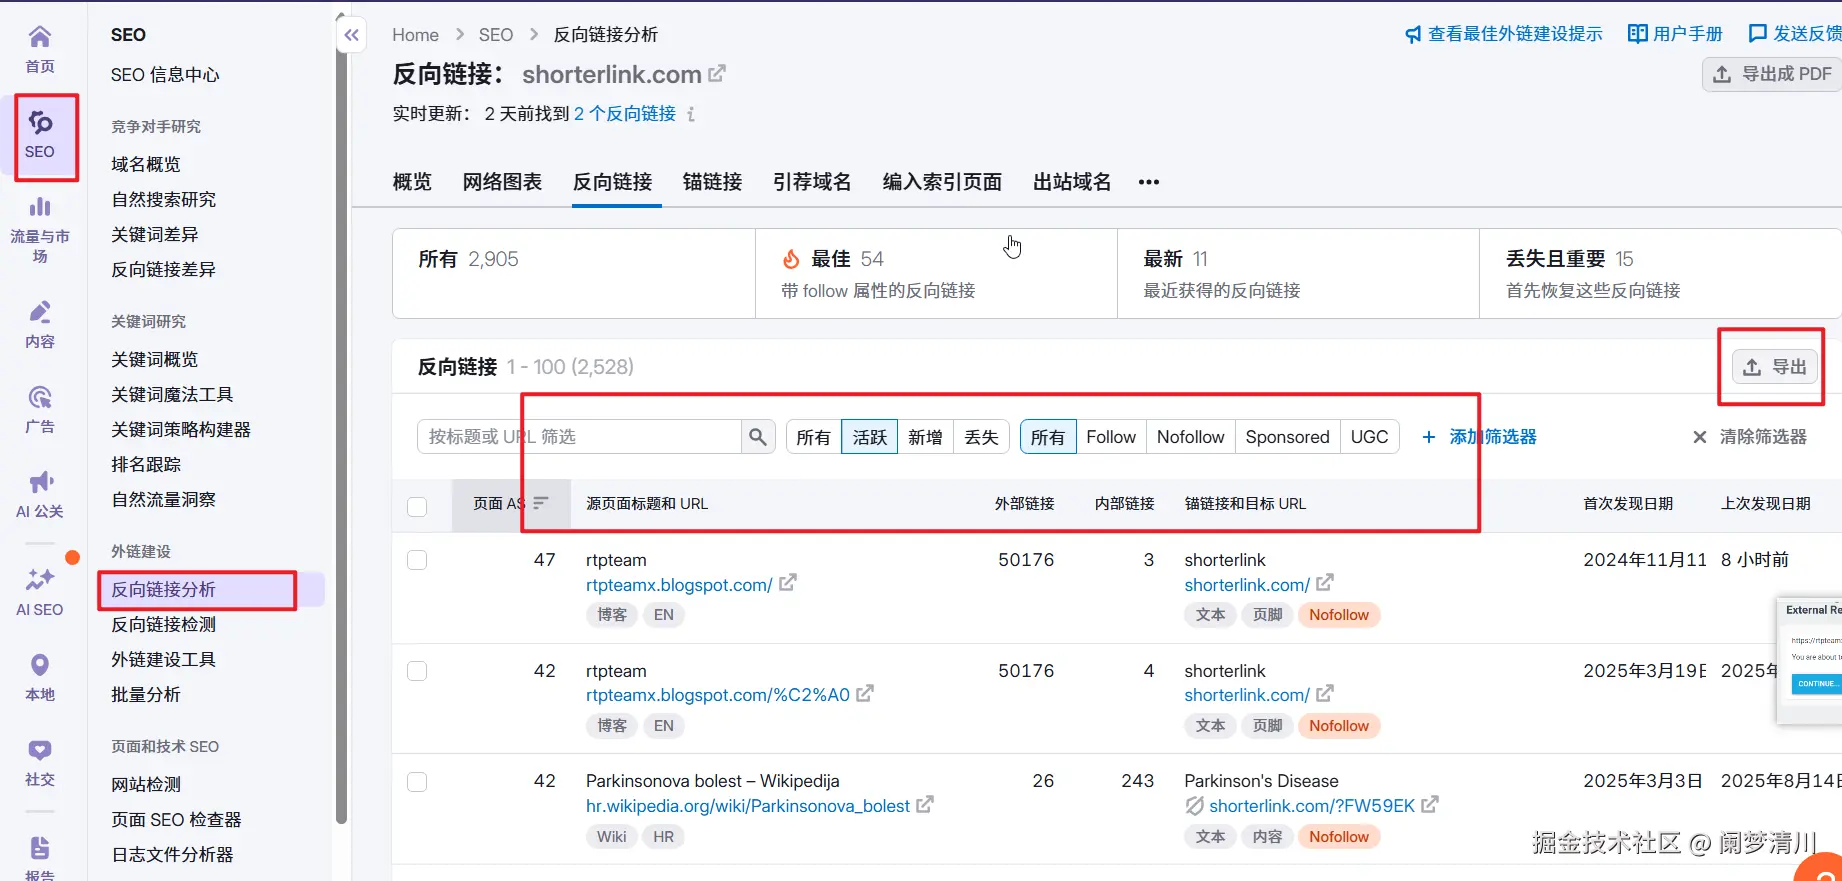This screenshot has width=1842, height=881.
Task: Select the AI 公关 megaphone icon
Action: [40, 483]
